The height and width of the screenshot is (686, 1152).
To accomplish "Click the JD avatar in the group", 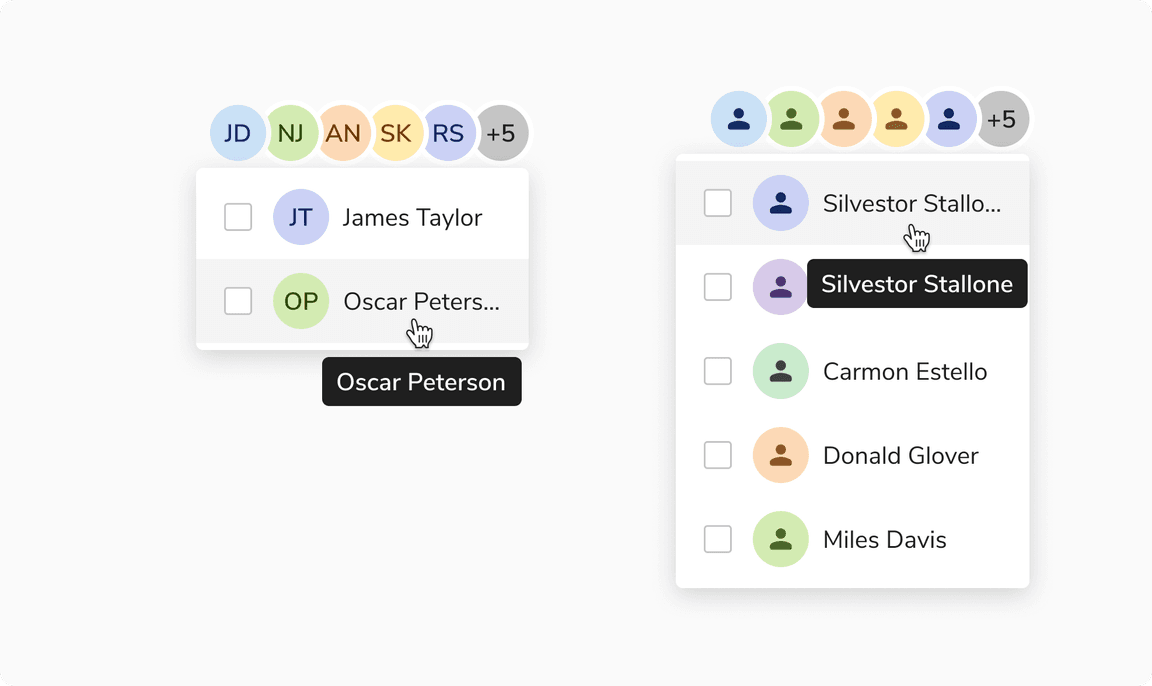I will click(237, 133).
